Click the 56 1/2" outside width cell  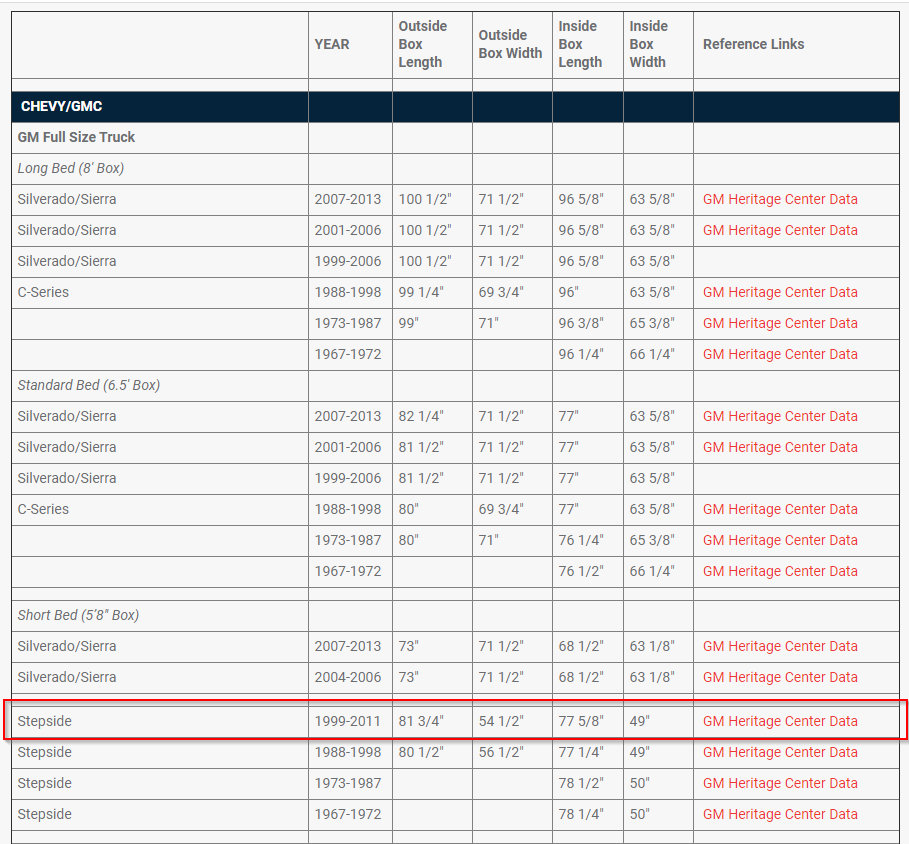pos(501,752)
